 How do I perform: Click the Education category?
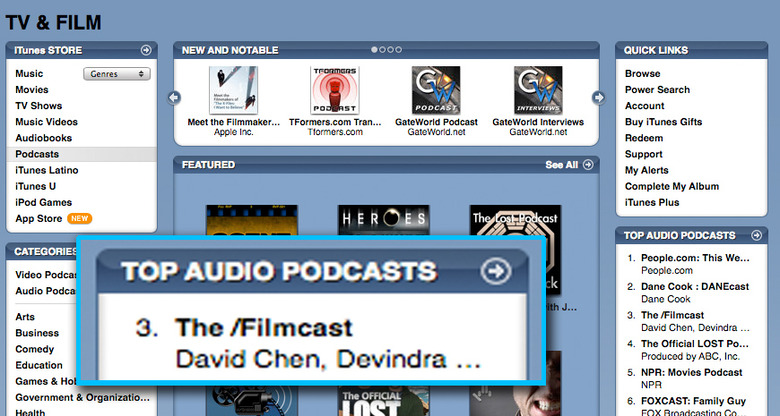[39, 365]
